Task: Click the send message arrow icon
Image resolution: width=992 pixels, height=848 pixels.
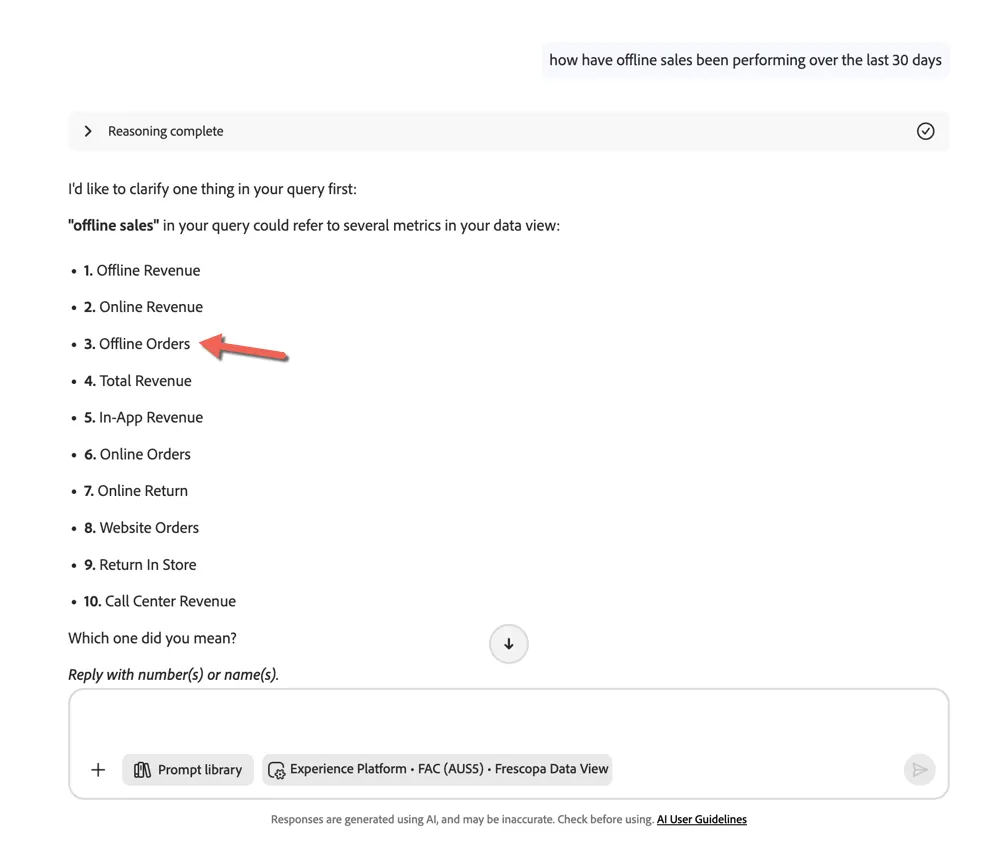Action: pos(919,770)
